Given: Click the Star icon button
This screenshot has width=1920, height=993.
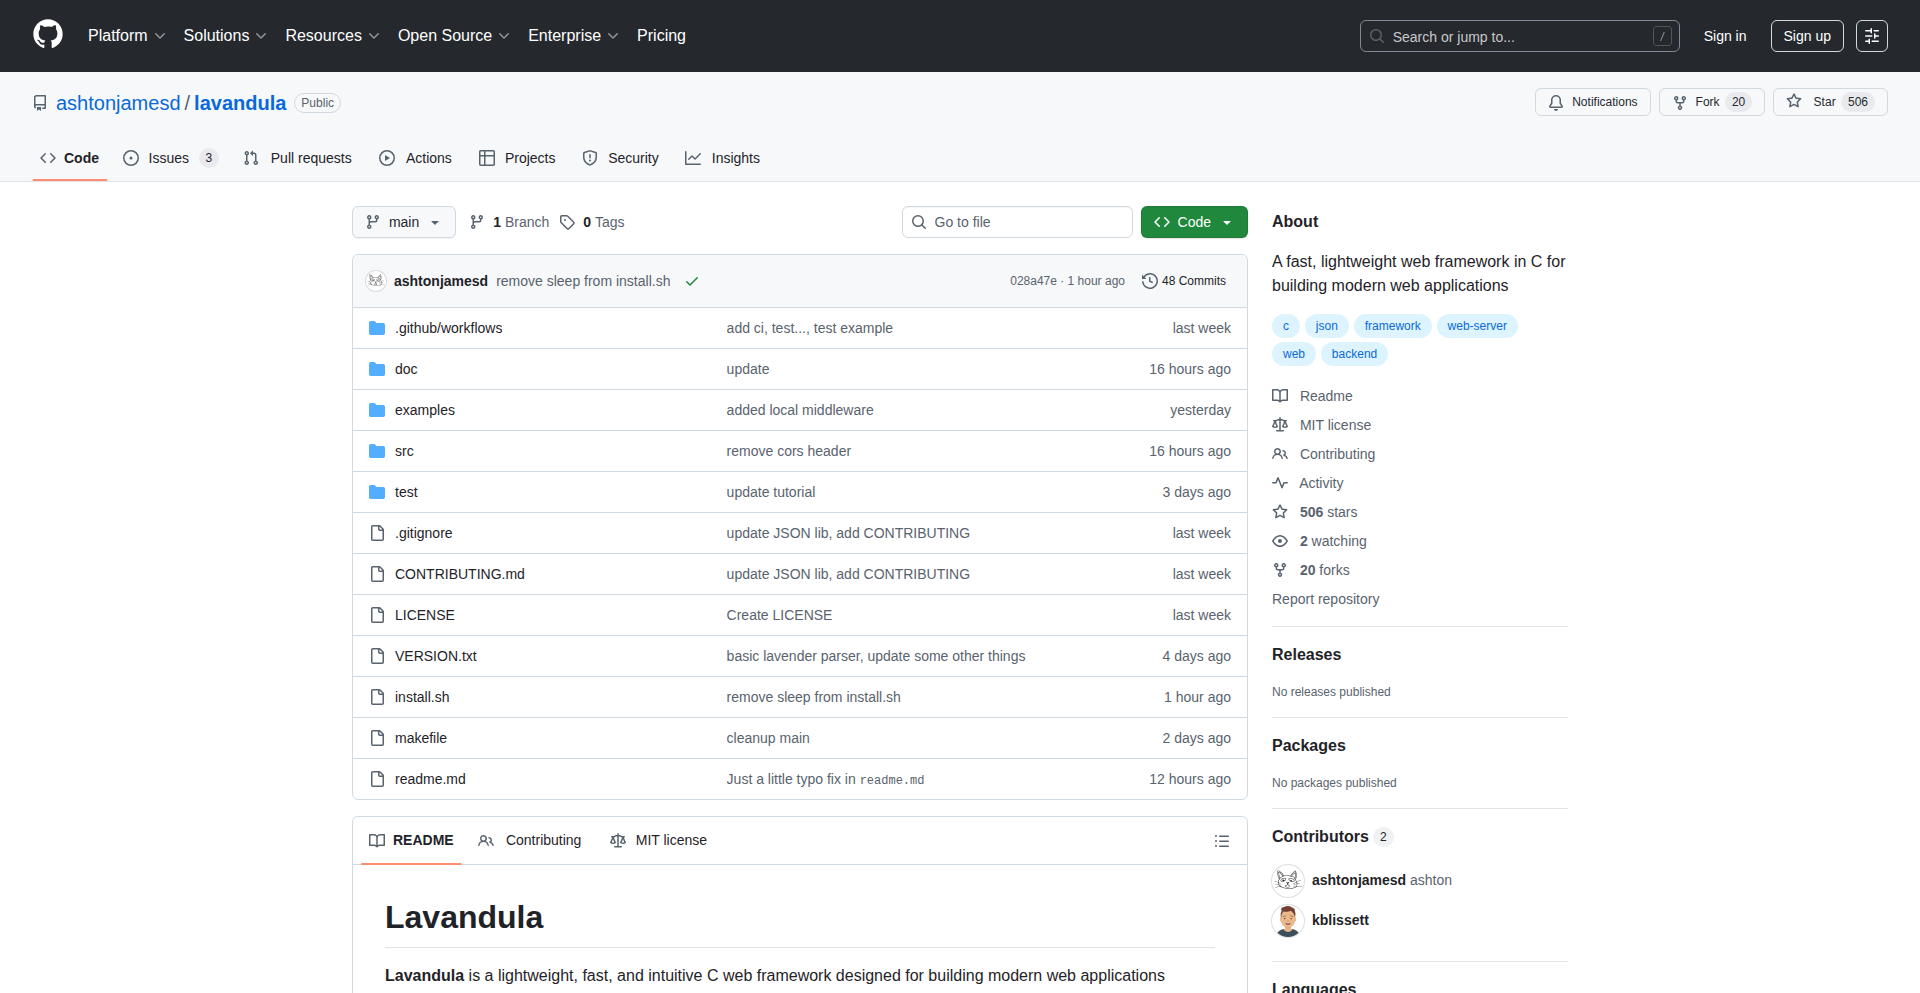Looking at the screenshot, I should (x=1830, y=102).
